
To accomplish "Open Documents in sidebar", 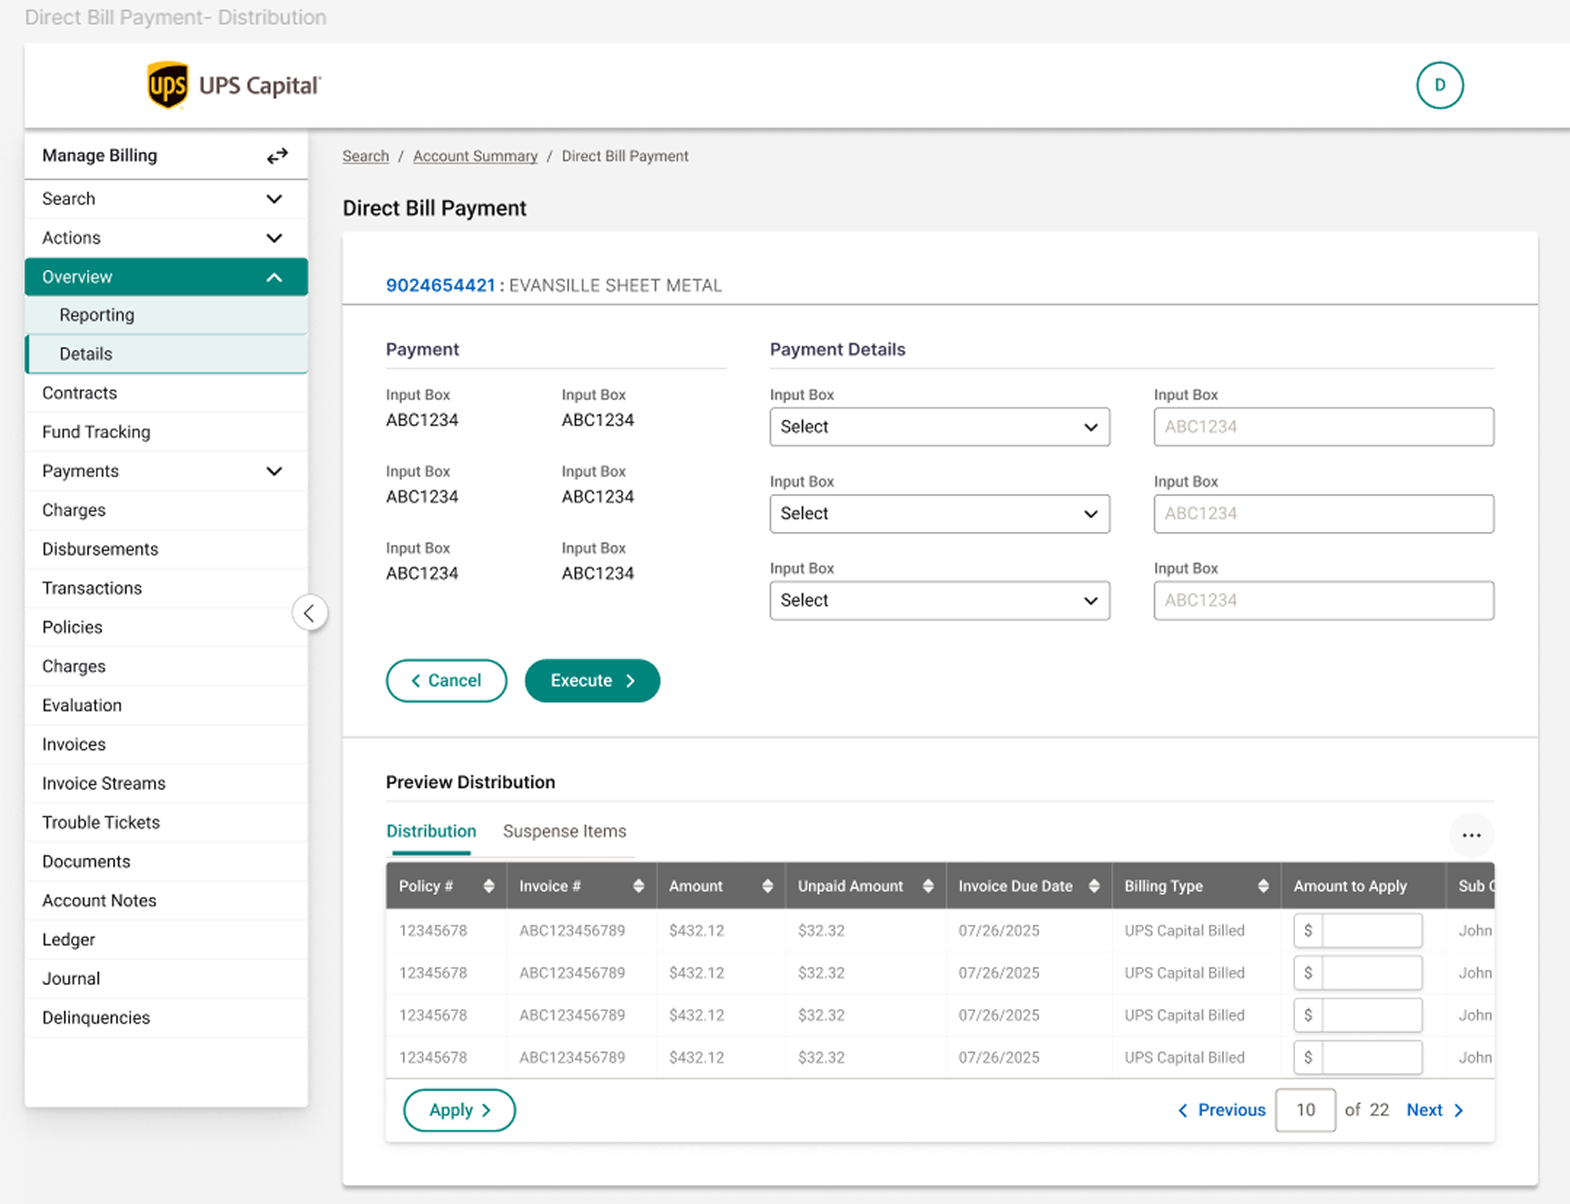I will [166, 861].
